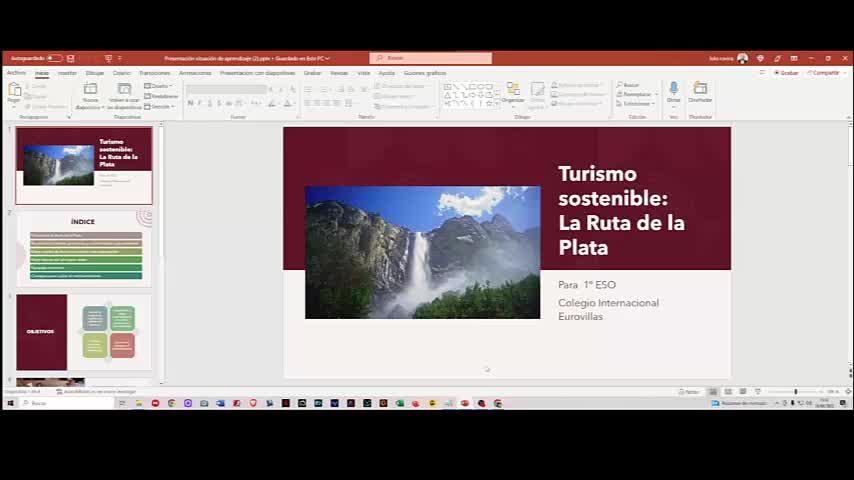854x480 pixels.
Task: Open the shapes gallery in Dibujo group
Action: 468,95
